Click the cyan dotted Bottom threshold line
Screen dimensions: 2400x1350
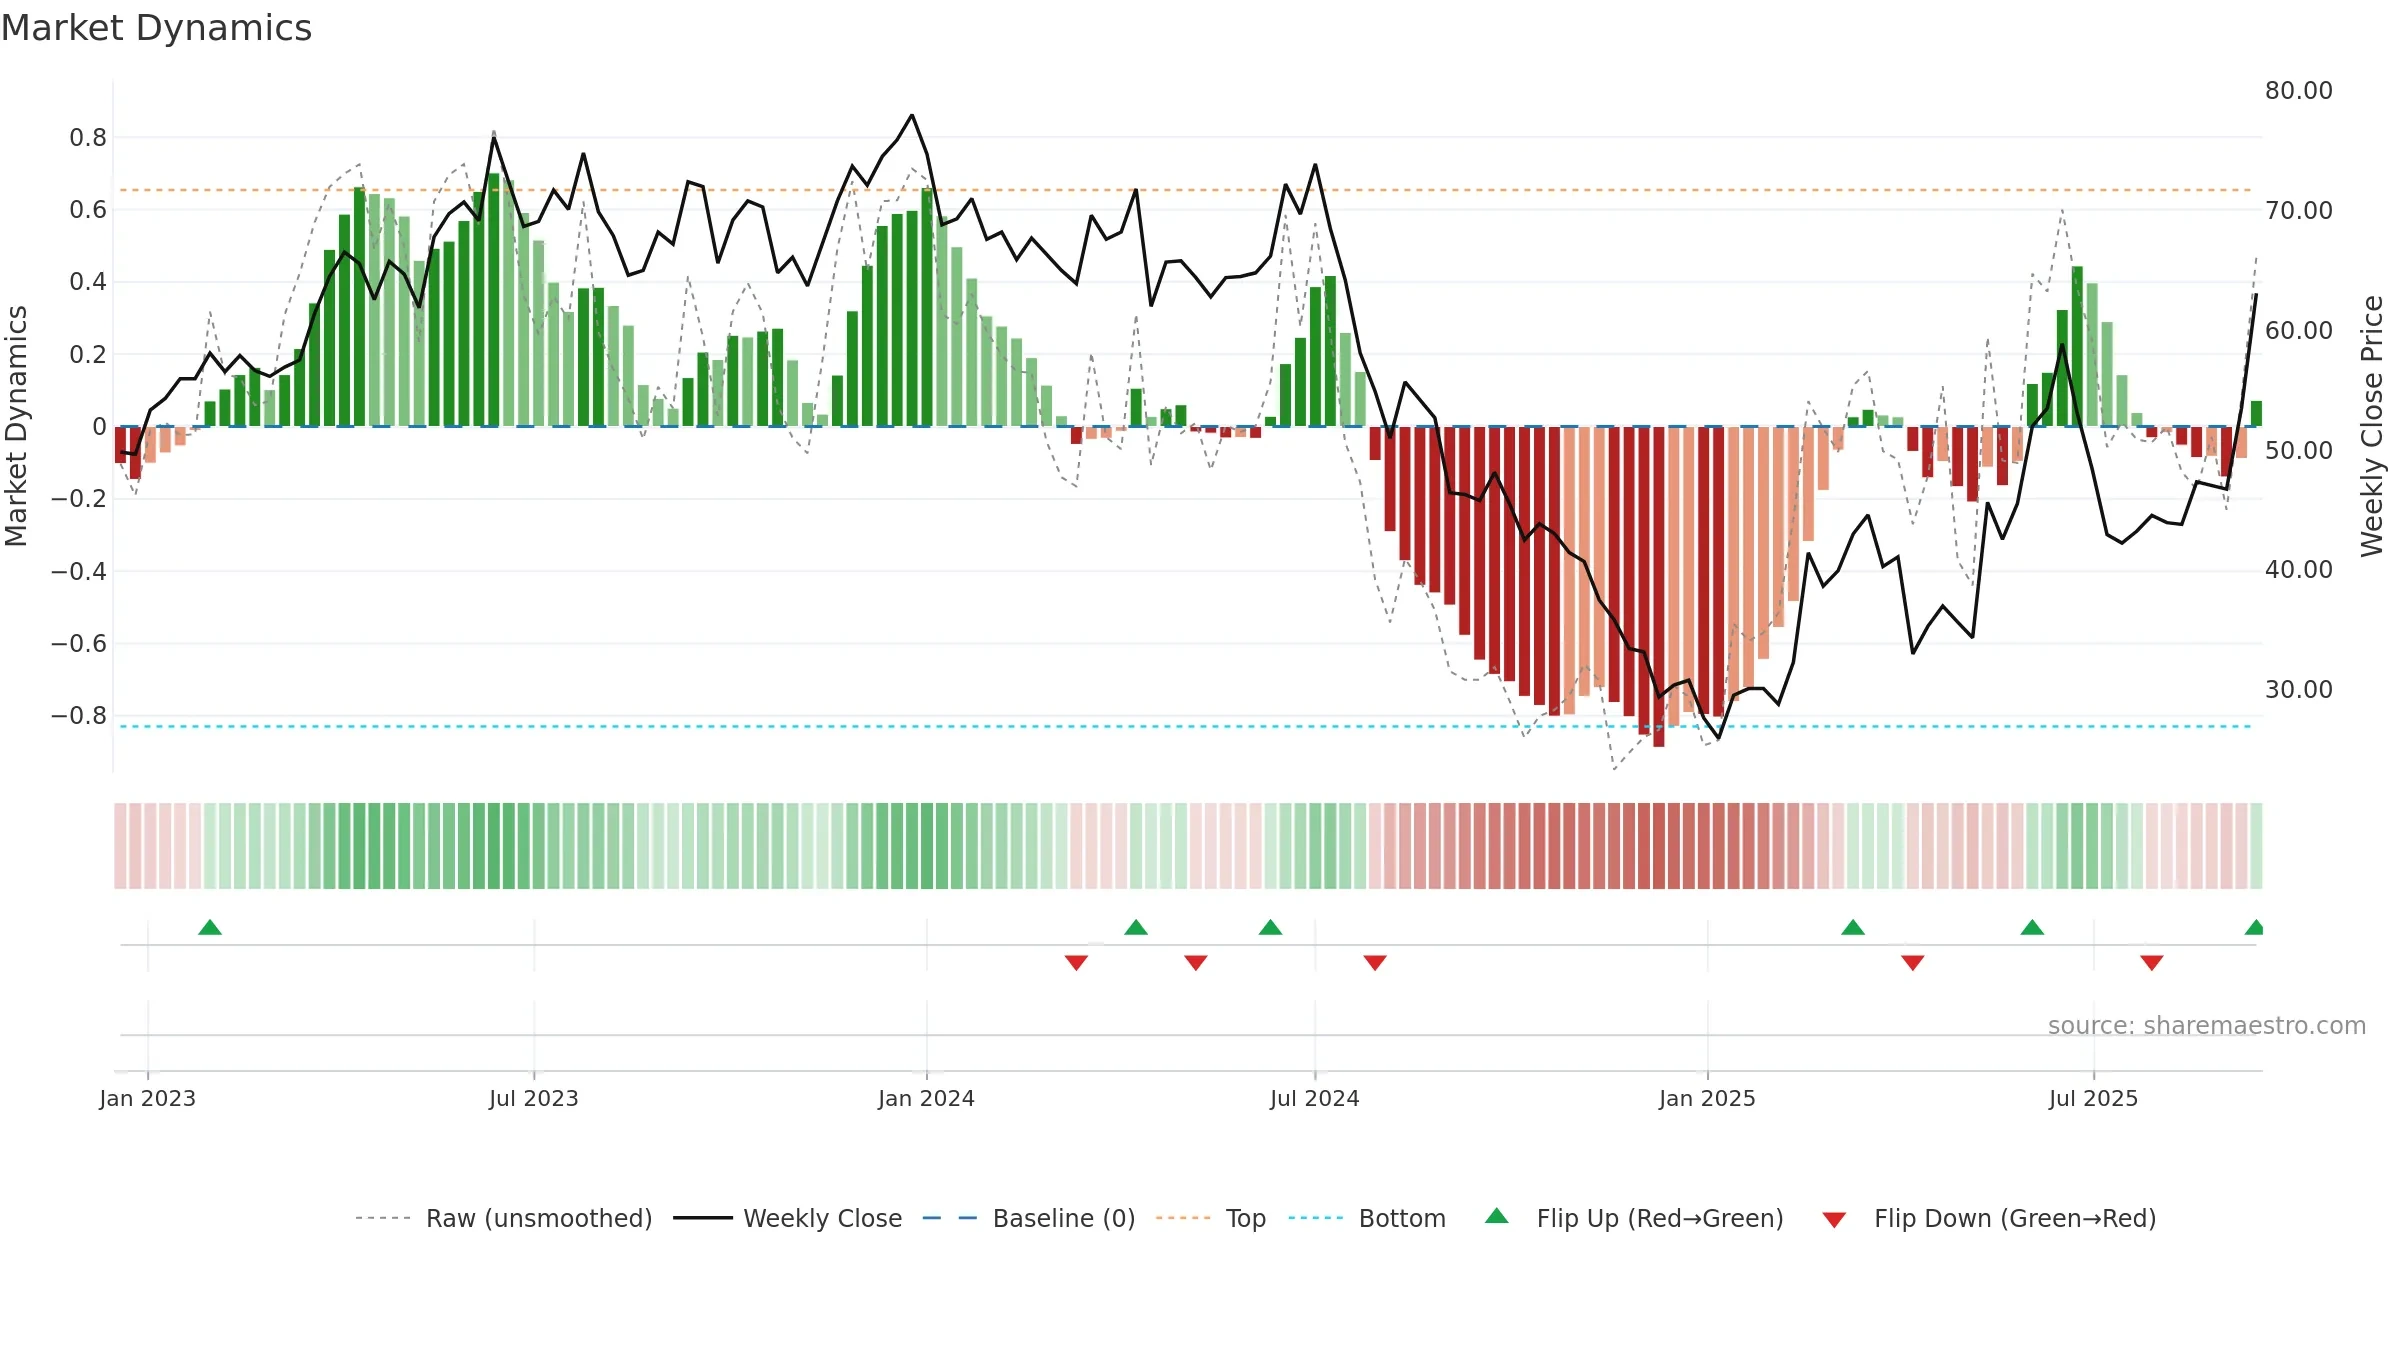[x=1185, y=727]
